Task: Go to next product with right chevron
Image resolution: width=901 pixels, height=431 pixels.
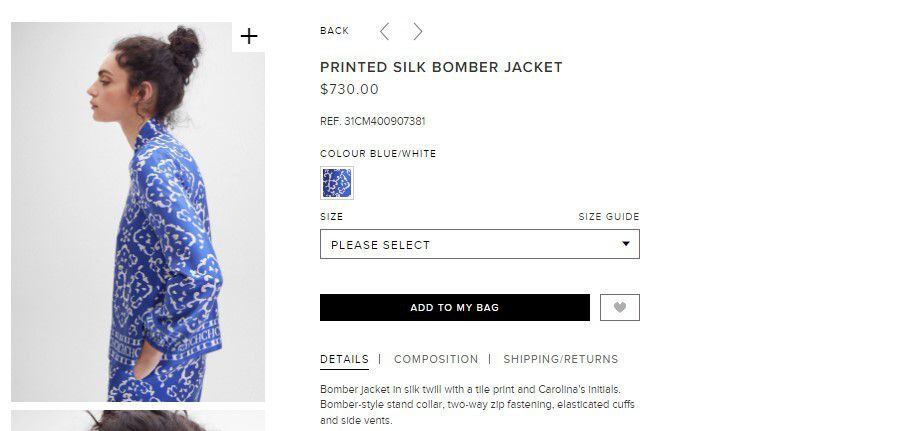Action: [x=418, y=32]
